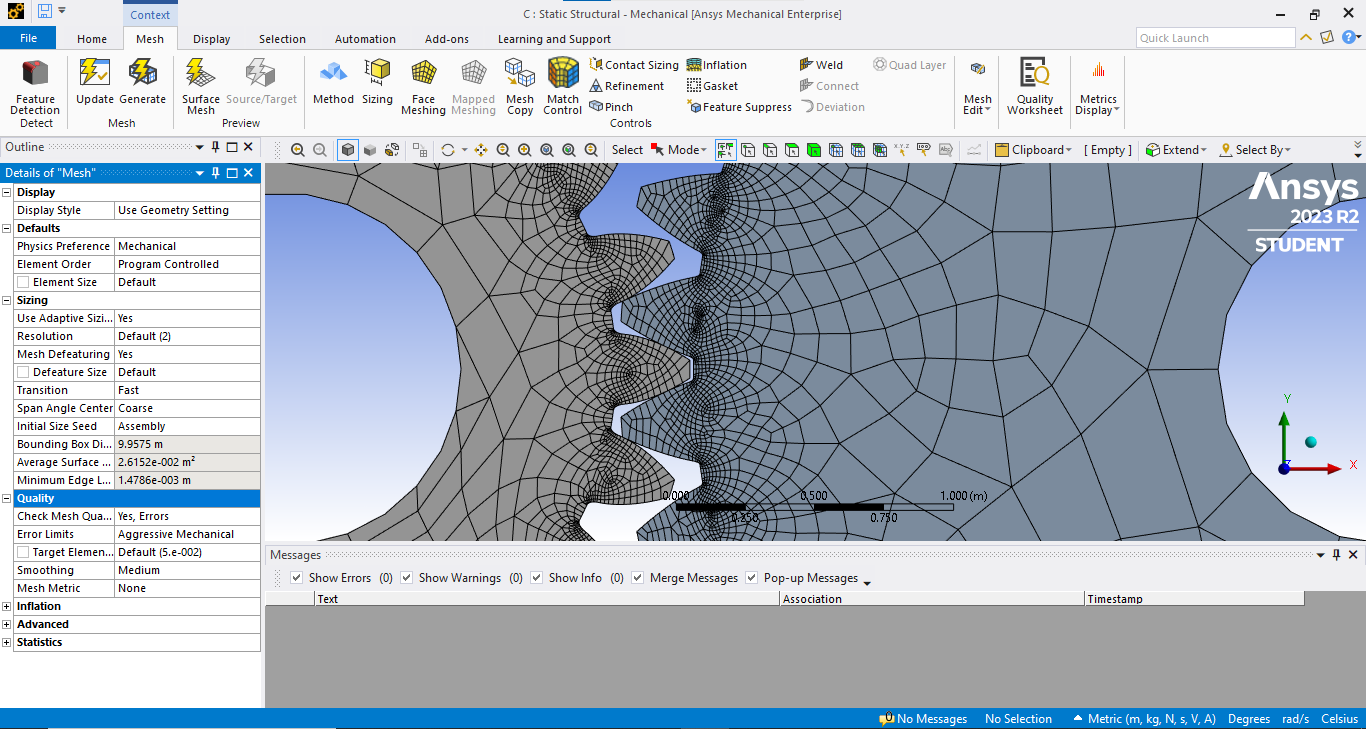Expand the Advanced section
This screenshot has height=729, width=1366.
point(7,624)
